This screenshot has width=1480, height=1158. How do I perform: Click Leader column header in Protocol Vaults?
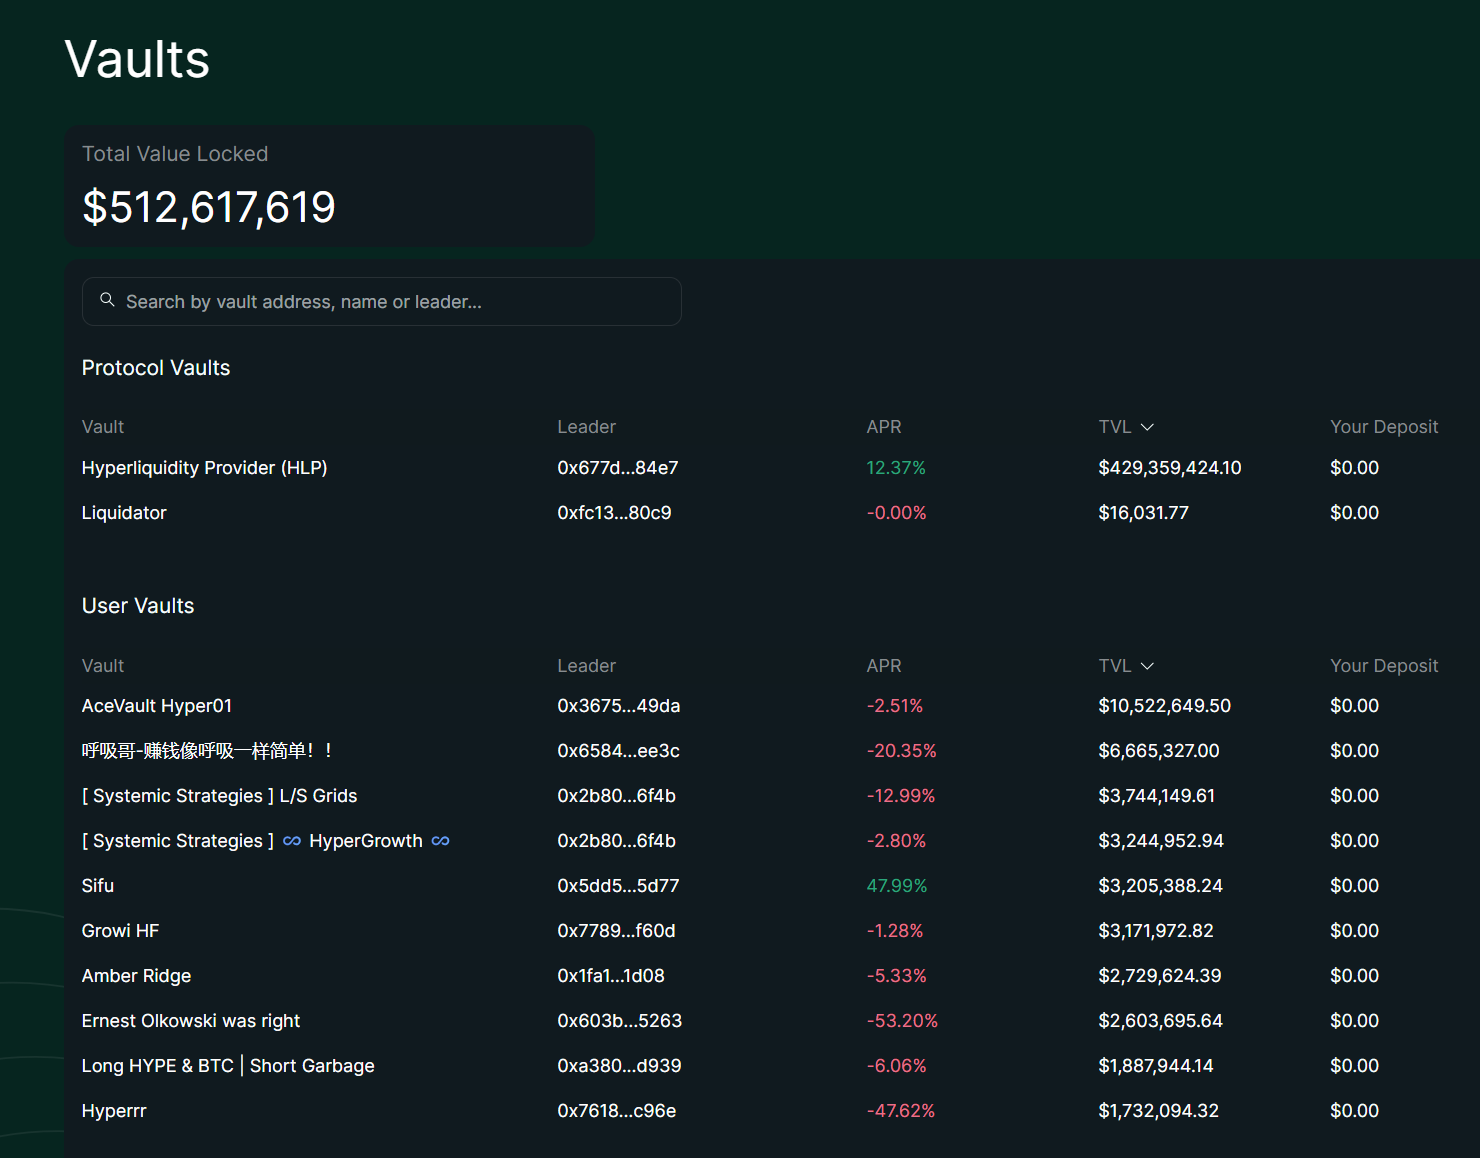(586, 427)
